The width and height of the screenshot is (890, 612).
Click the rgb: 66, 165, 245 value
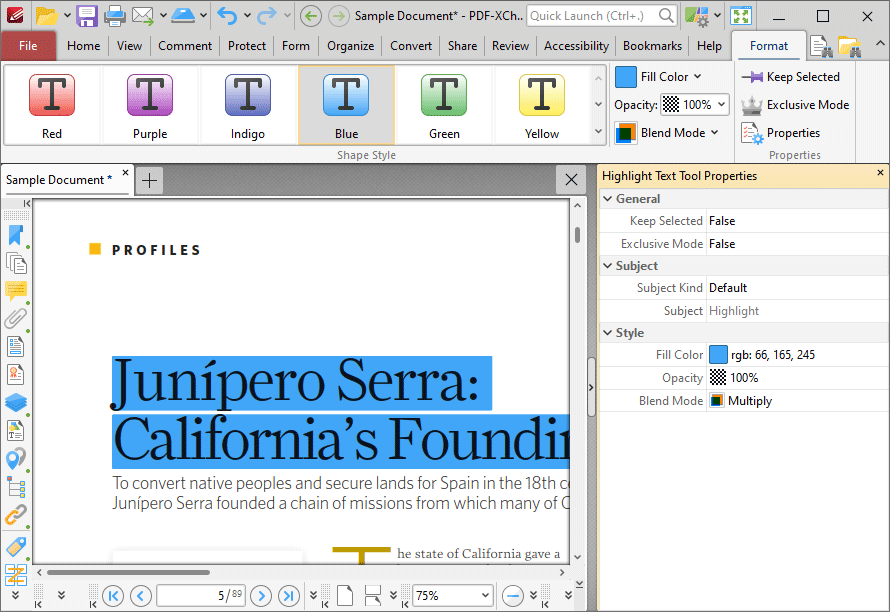pyautogui.click(x=773, y=355)
